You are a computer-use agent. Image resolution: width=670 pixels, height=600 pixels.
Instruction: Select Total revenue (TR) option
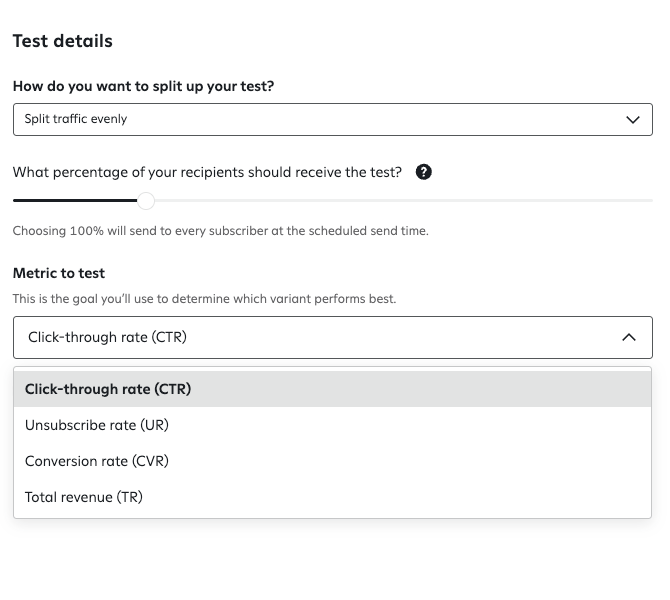[x=84, y=497]
